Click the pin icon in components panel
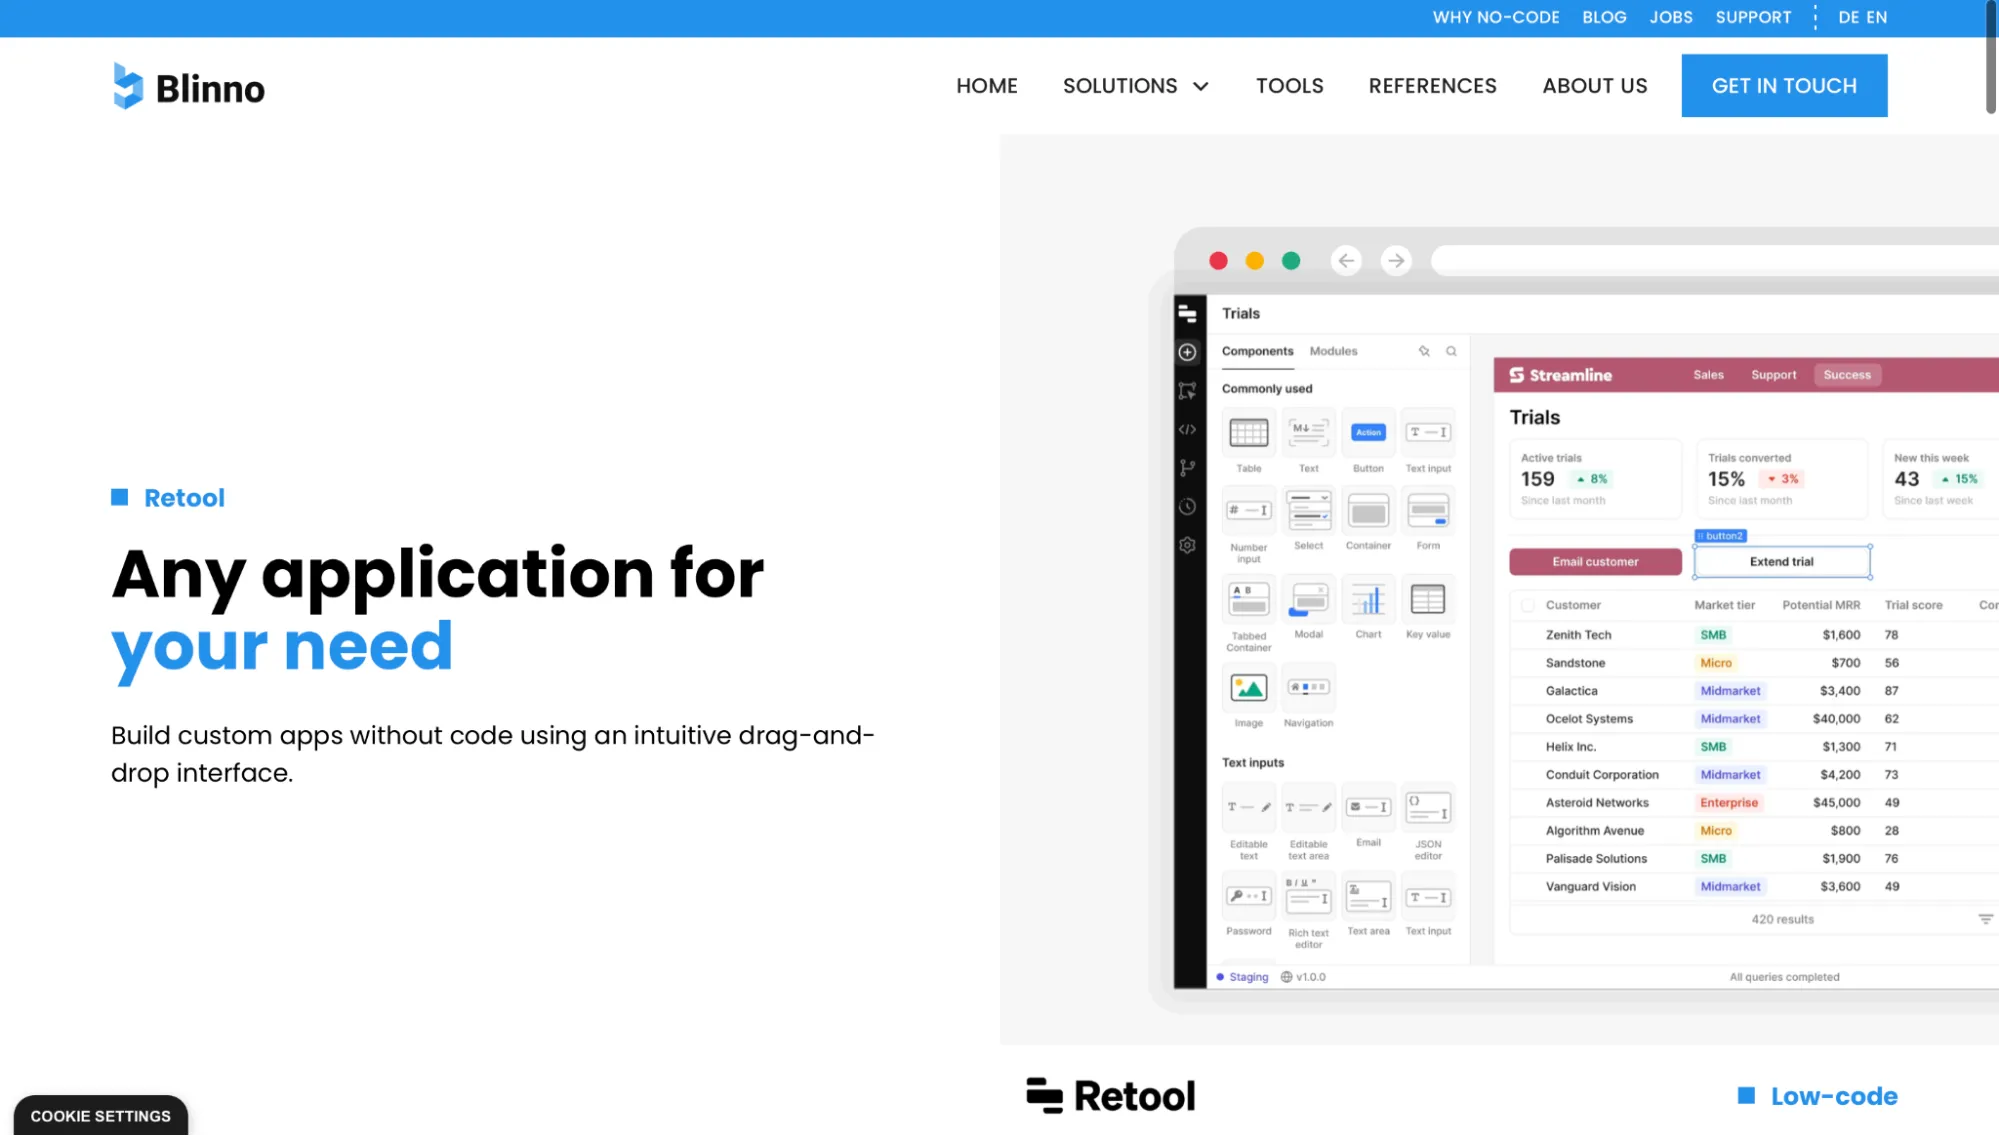Image resolution: width=1999 pixels, height=1136 pixels. tap(1424, 351)
